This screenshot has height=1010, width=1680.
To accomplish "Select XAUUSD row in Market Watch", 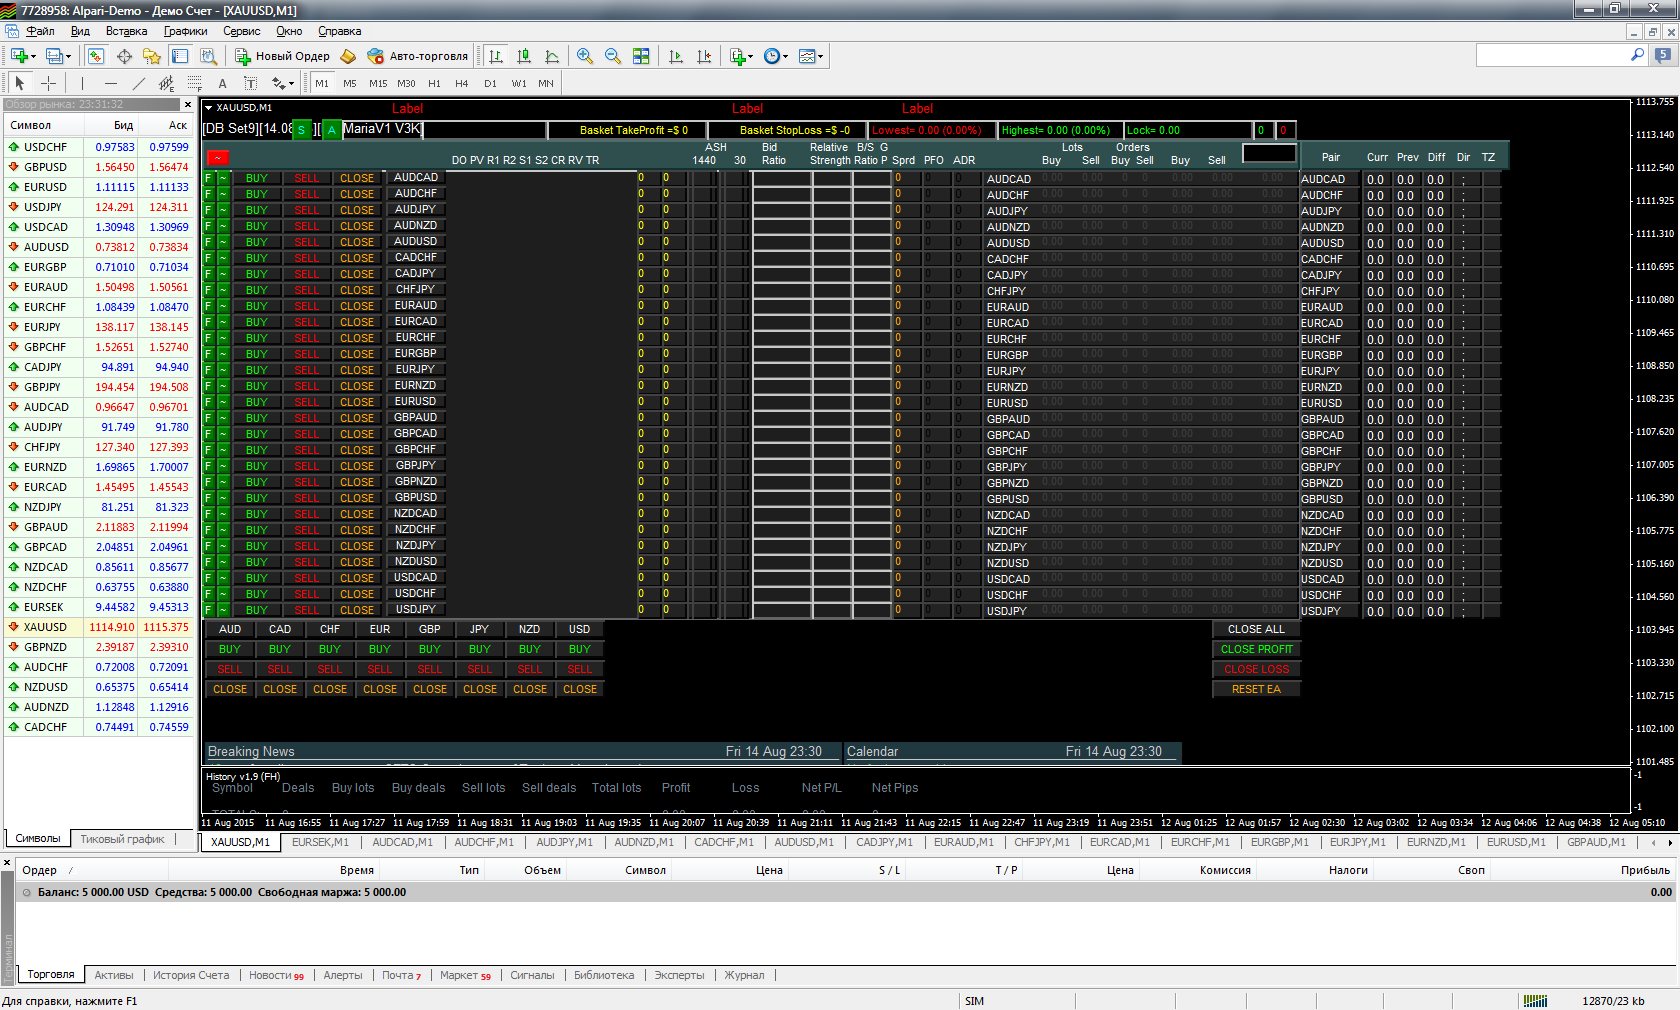I will [100, 627].
